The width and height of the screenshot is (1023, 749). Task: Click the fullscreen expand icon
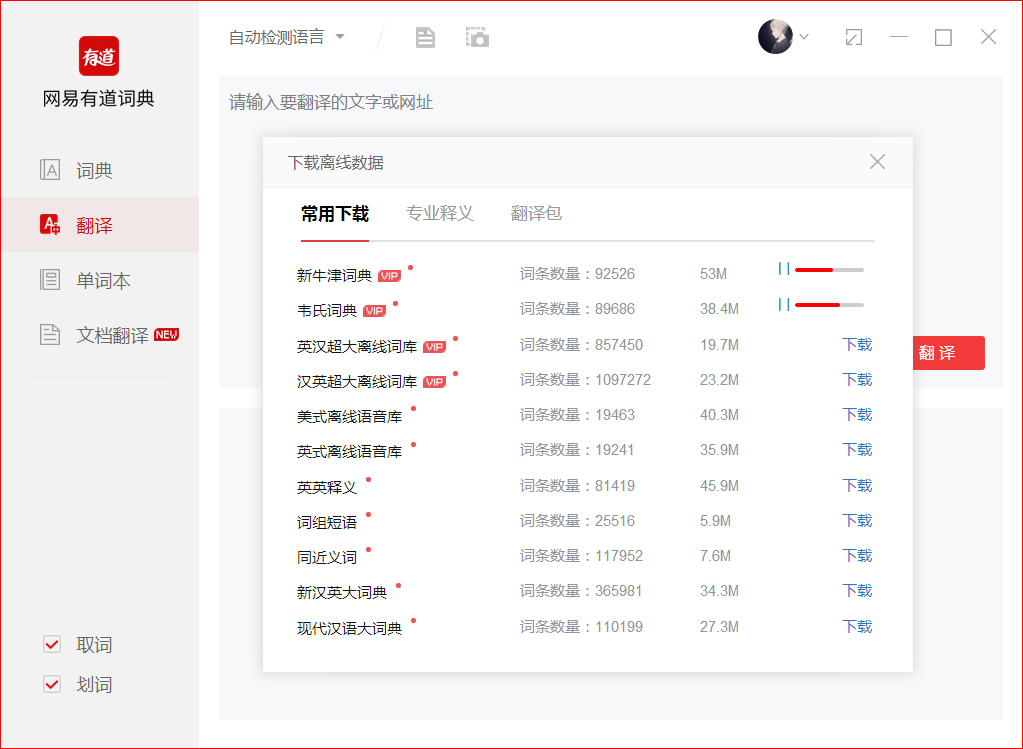tap(853, 36)
